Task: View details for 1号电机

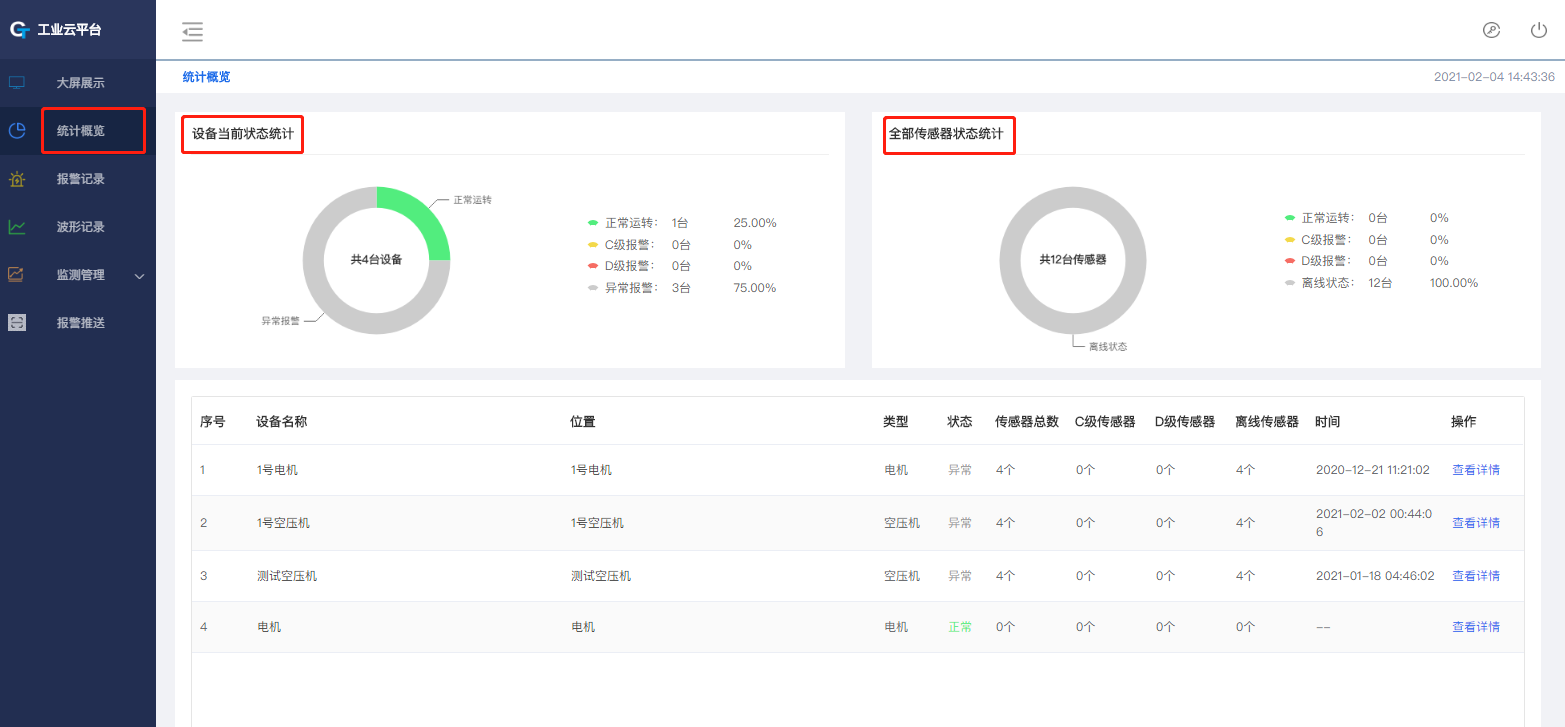Action: click(x=1476, y=470)
